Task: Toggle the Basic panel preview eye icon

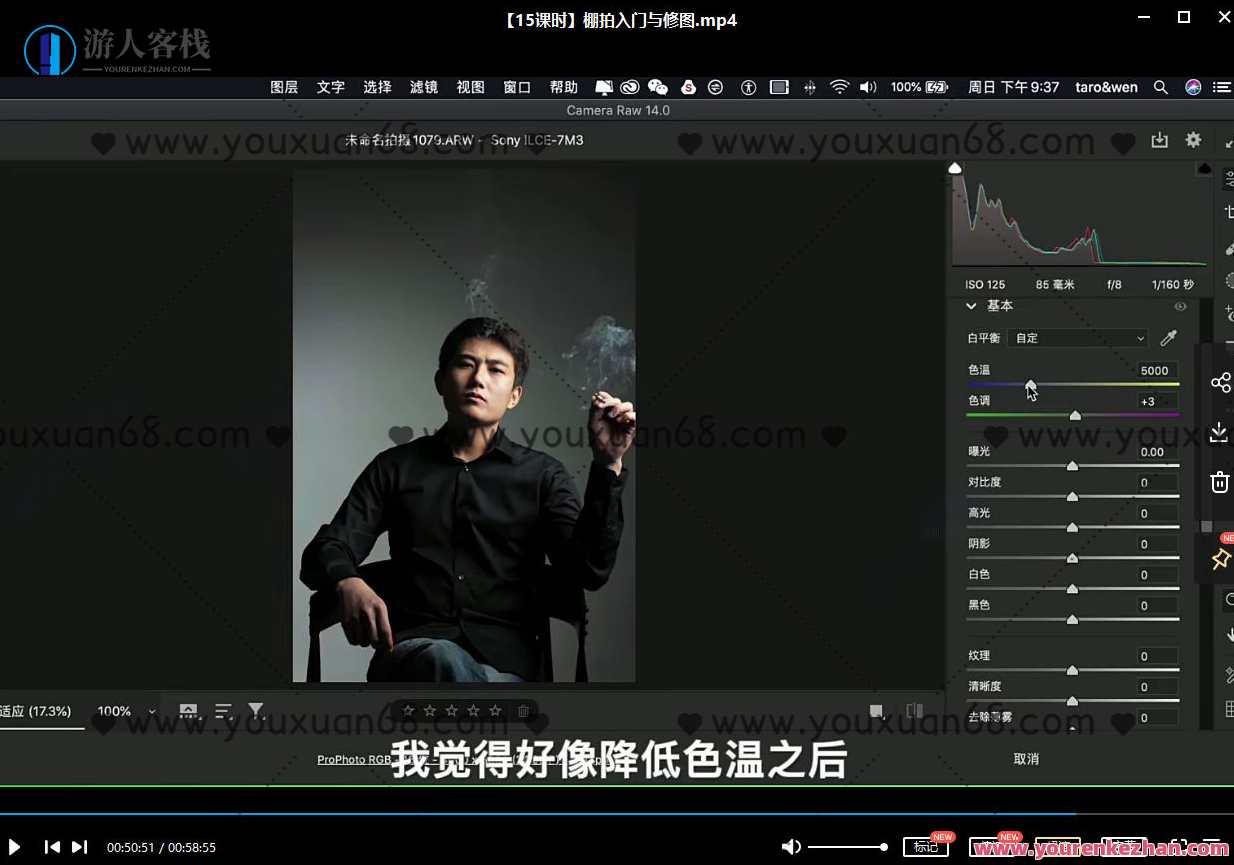Action: point(1181,306)
